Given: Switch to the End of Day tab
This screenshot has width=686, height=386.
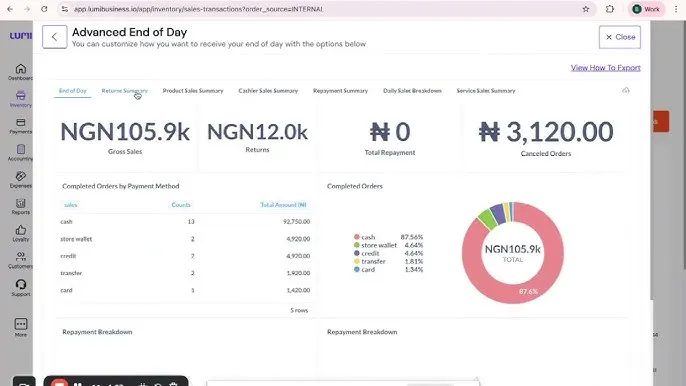Looking at the screenshot, I should [73, 91].
